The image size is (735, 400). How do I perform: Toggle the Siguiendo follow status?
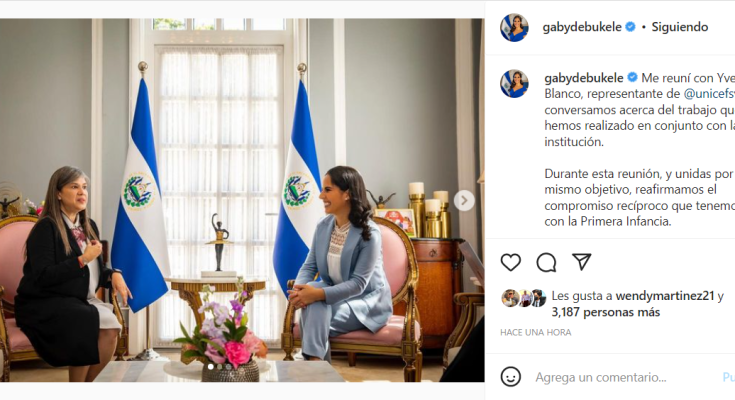tap(680, 27)
